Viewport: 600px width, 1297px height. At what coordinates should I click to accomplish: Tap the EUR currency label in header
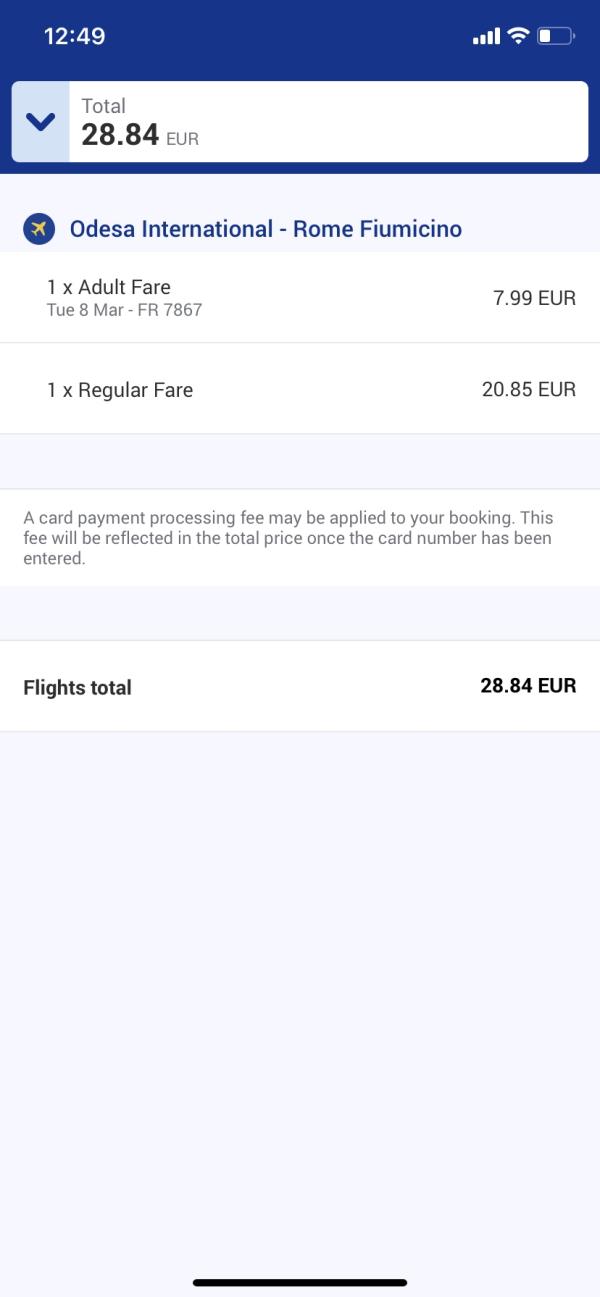[183, 139]
